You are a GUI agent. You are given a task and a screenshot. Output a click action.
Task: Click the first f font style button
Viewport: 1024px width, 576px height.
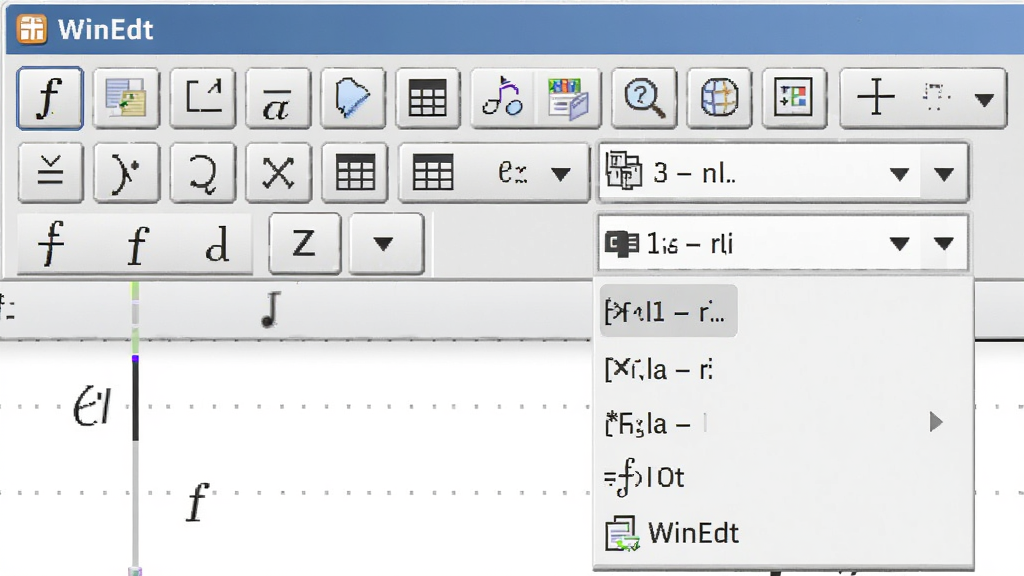click(52, 244)
